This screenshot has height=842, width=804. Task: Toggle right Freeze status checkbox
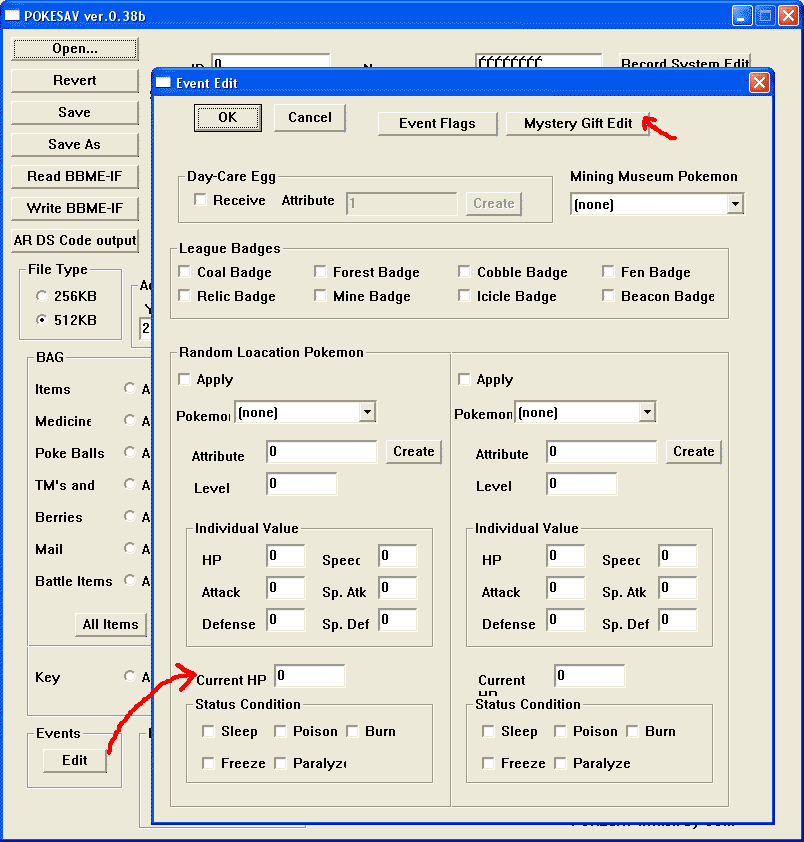488,763
